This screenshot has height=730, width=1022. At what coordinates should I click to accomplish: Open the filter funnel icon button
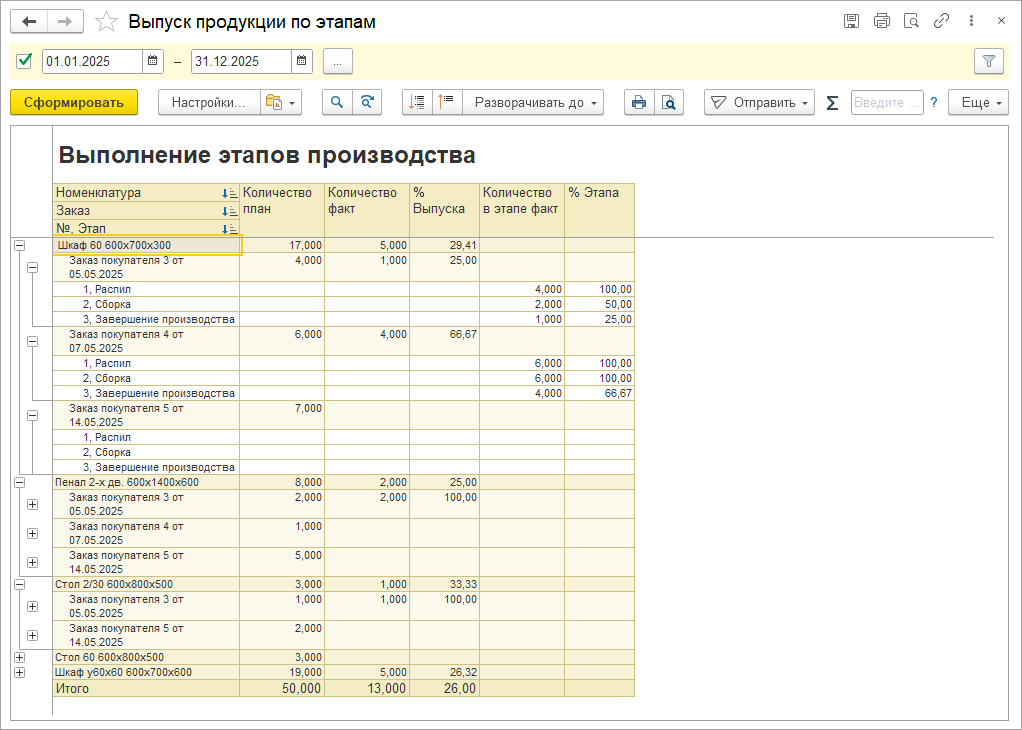point(989,61)
